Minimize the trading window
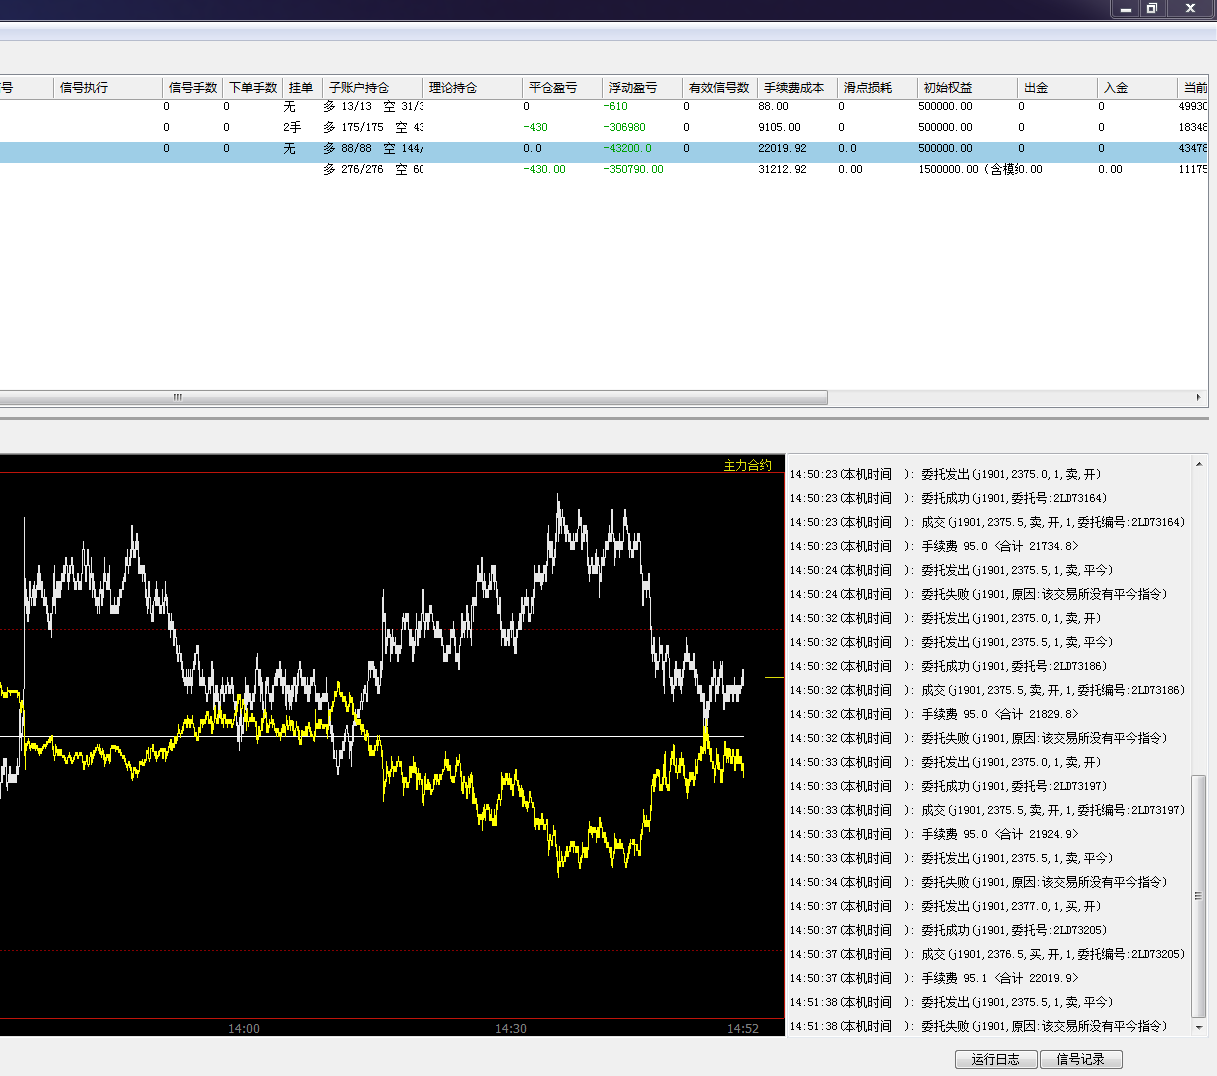Screen dimensions: 1217x1076 pos(1126,9)
